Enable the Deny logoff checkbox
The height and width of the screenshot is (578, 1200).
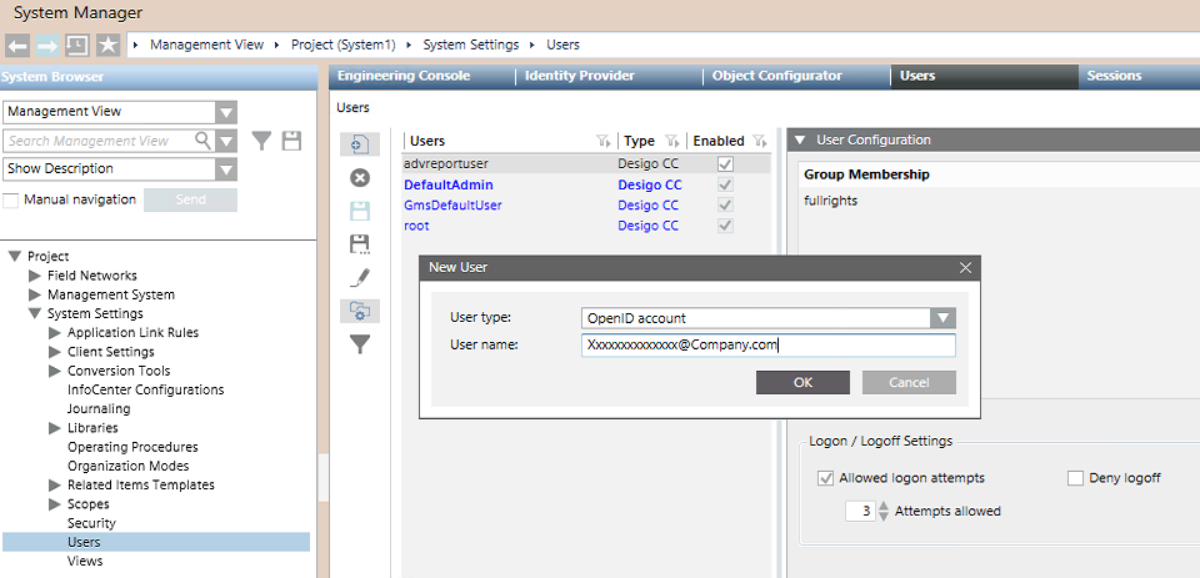[x=1075, y=478]
